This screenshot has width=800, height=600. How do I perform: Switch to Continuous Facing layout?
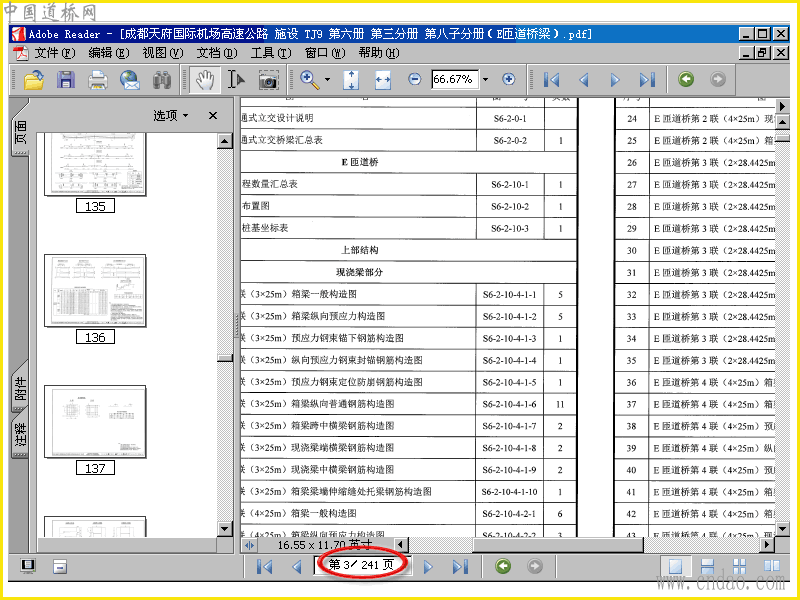pyautogui.click(x=740, y=566)
